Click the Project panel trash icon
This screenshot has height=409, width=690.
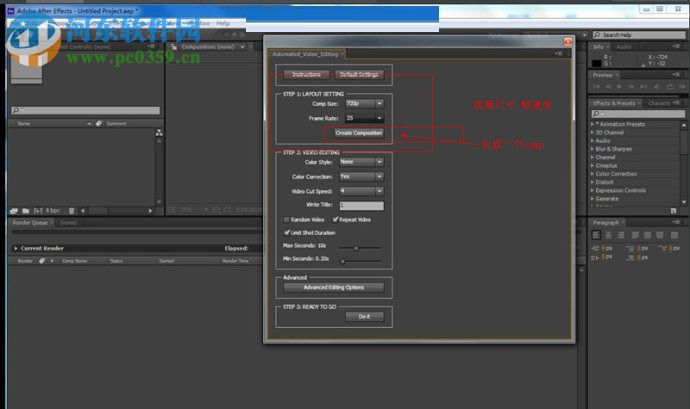click(x=72, y=211)
